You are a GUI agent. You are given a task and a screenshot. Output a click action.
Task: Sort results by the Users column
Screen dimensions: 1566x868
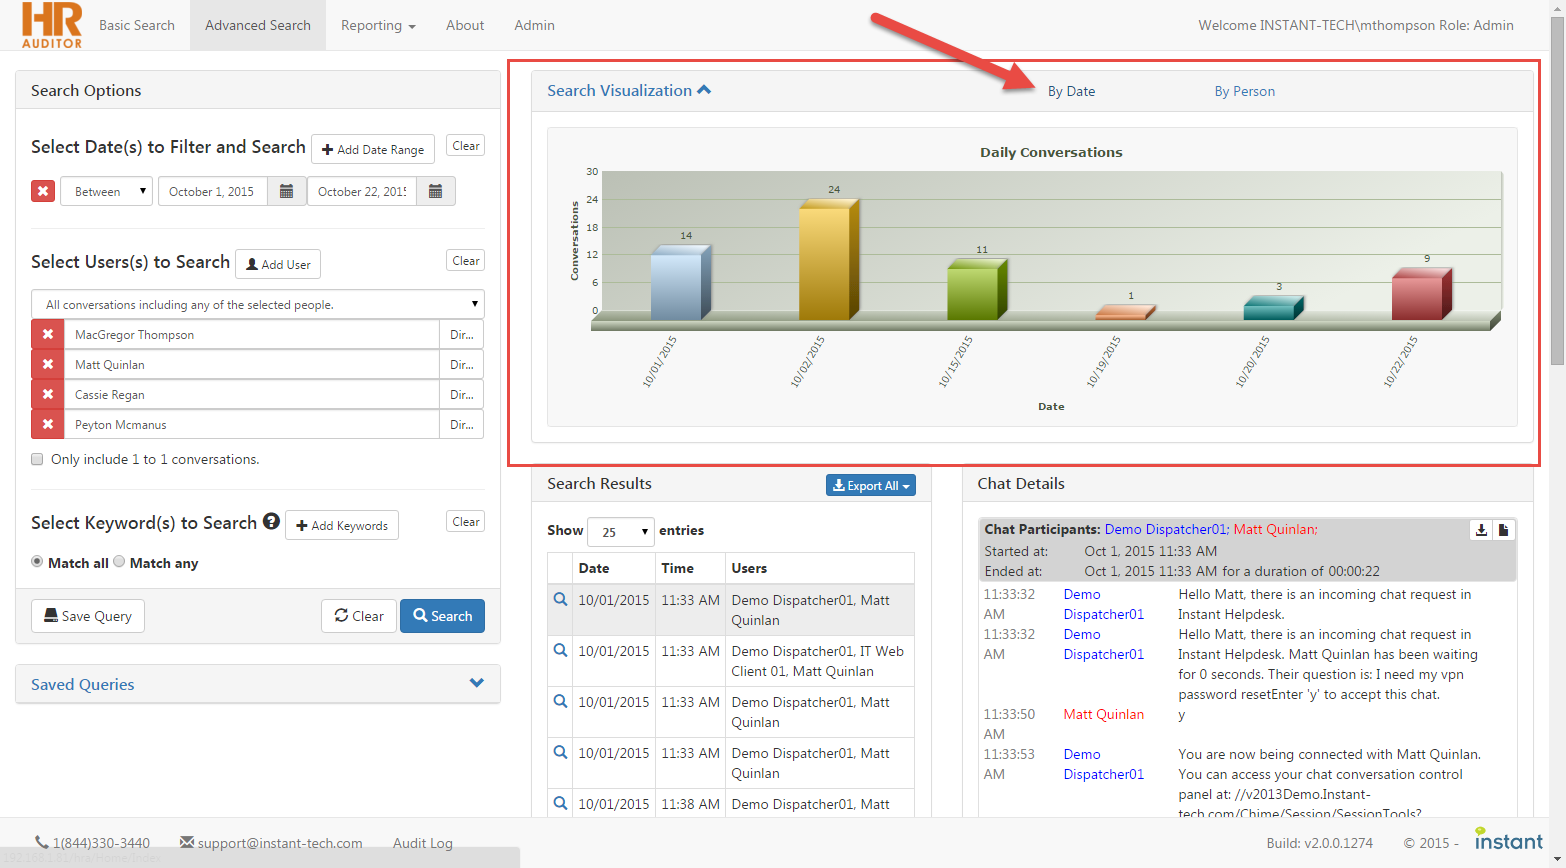pos(820,568)
